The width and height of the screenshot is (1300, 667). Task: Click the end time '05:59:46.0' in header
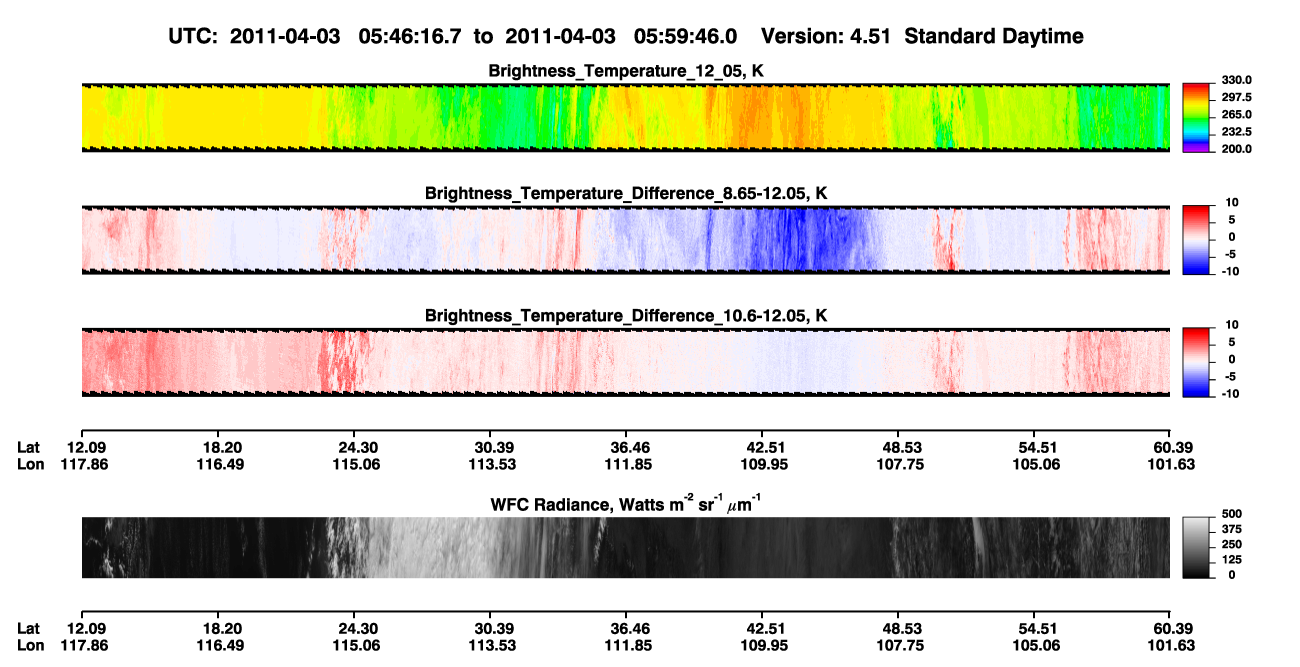684,37
